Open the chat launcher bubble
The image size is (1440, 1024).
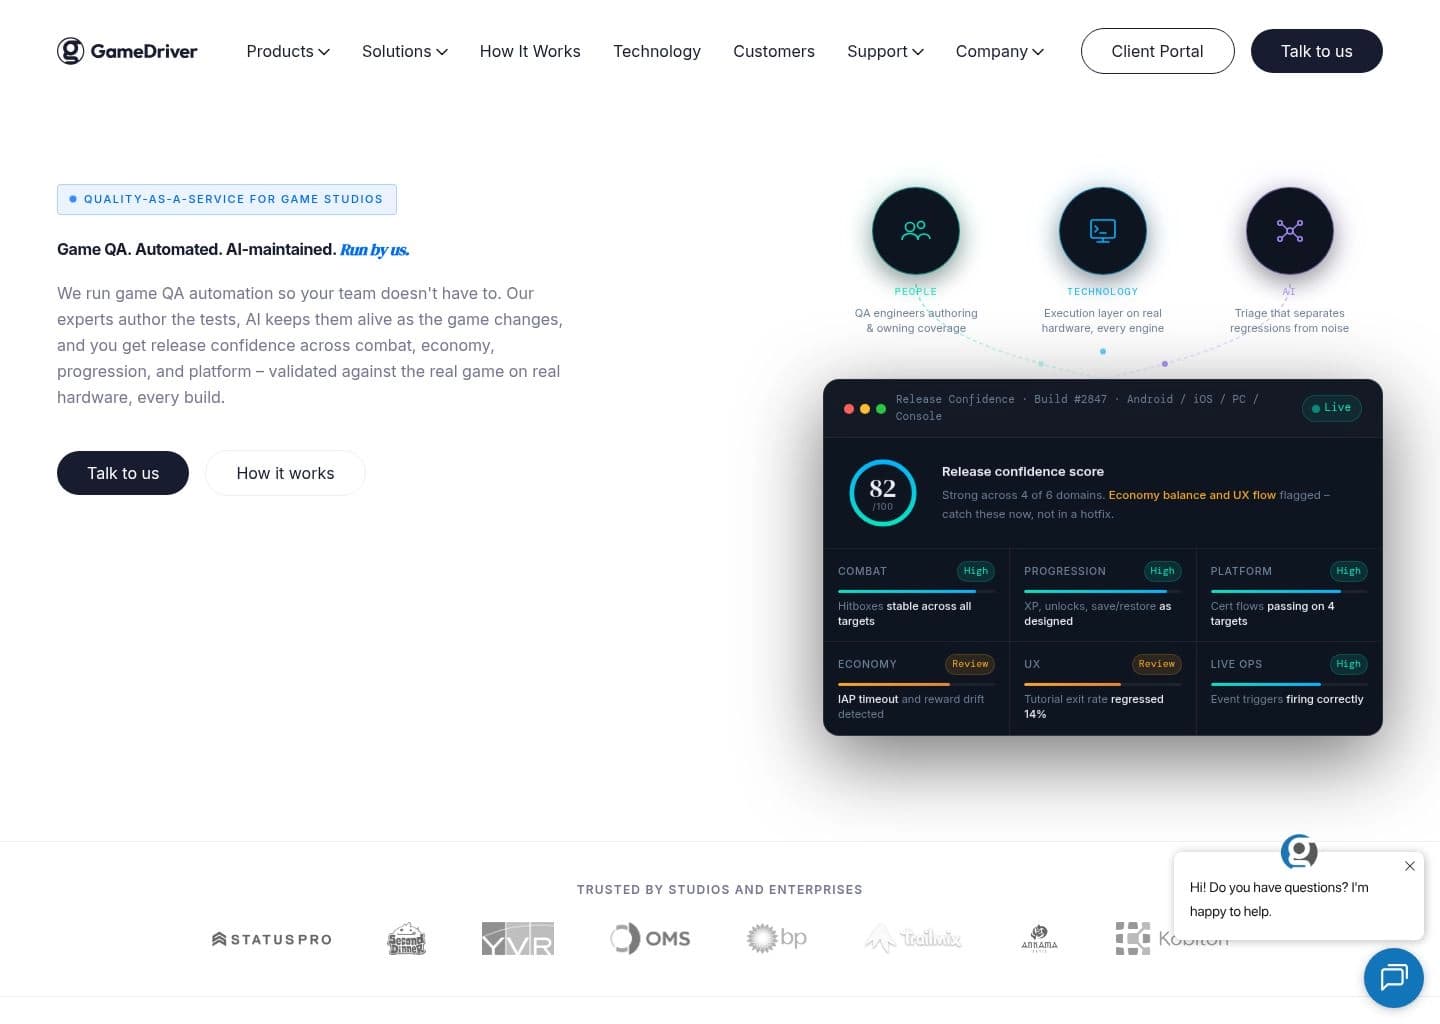pos(1394,978)
